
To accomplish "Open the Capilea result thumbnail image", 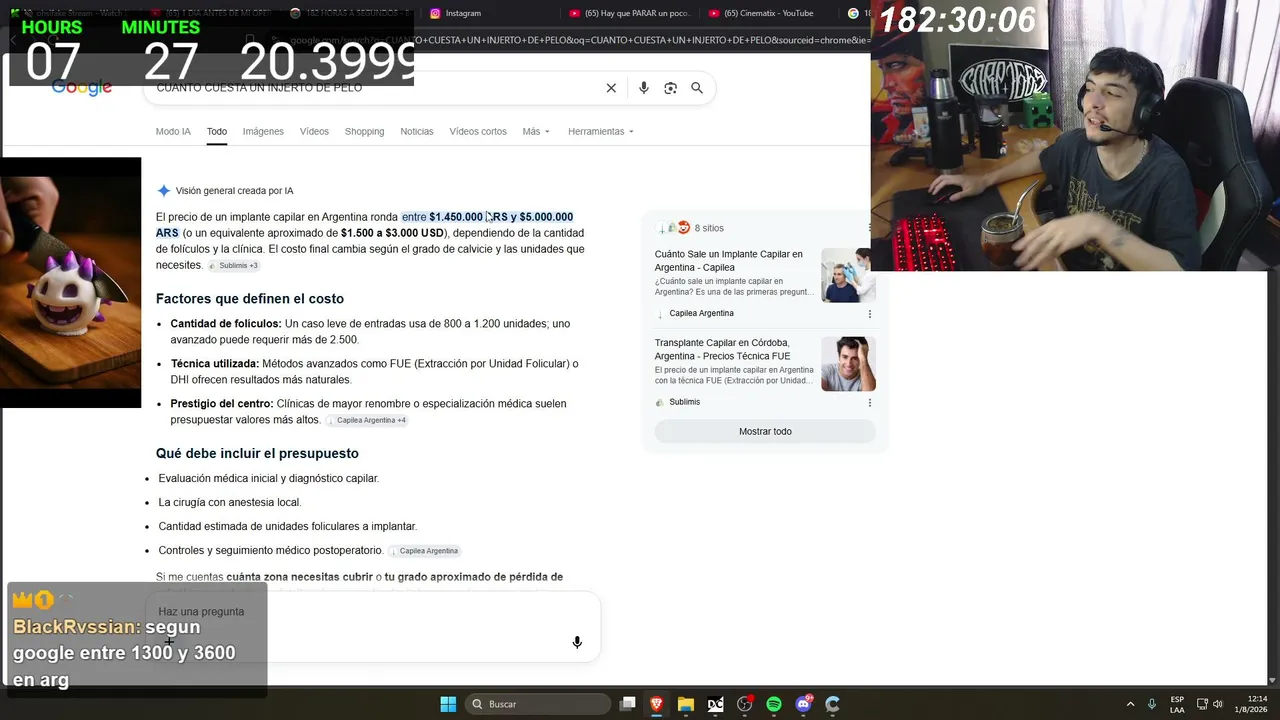I will (848, 275).
